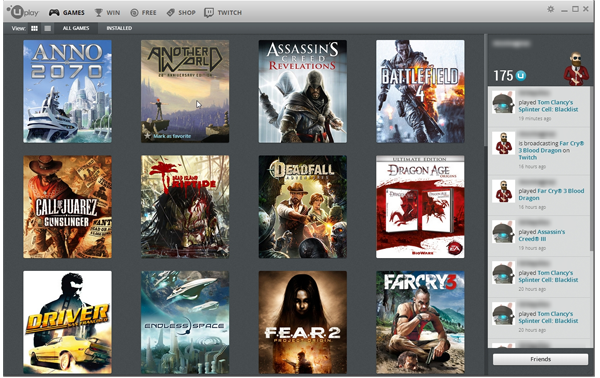Open Twitch via its chat bubble icon

[209, 13]
